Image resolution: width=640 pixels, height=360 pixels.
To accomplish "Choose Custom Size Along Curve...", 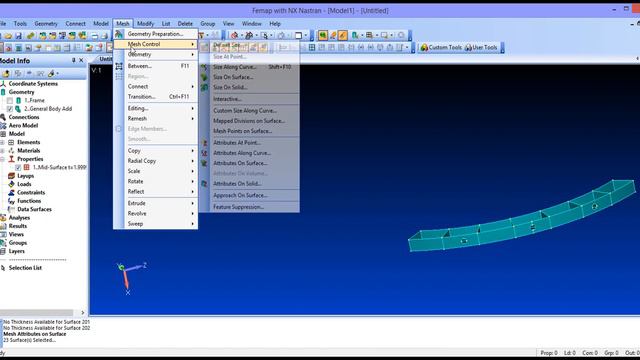I will click(249, 111).
